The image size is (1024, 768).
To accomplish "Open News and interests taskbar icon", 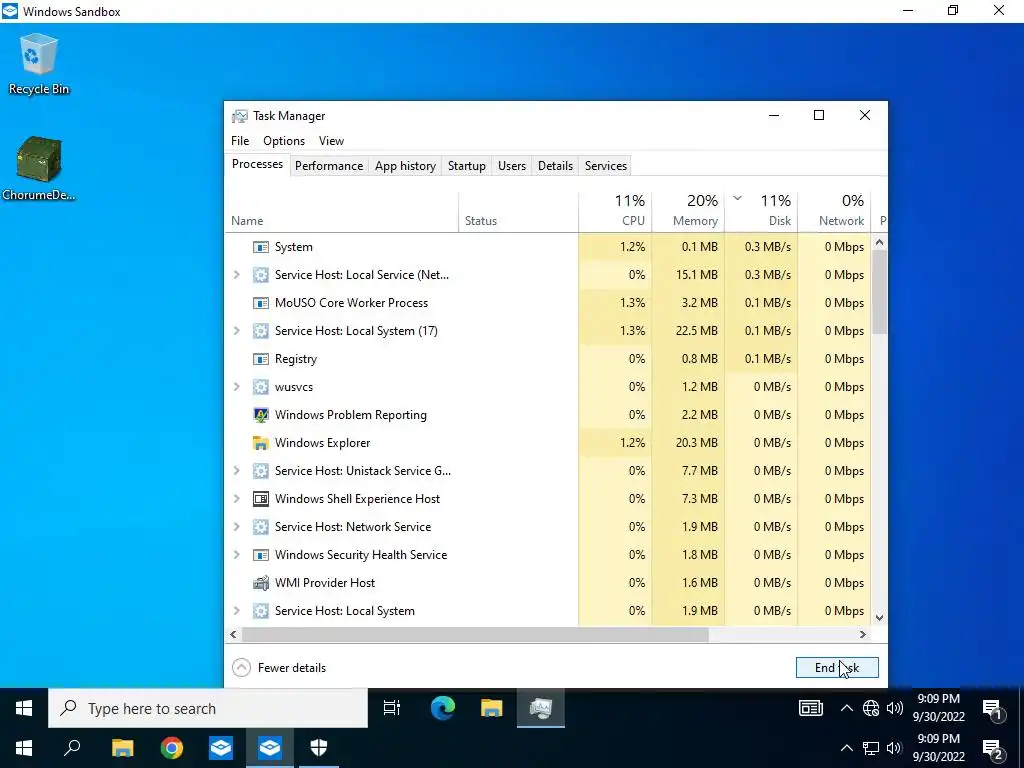I will pyautogui.click(x=810, y=708).
